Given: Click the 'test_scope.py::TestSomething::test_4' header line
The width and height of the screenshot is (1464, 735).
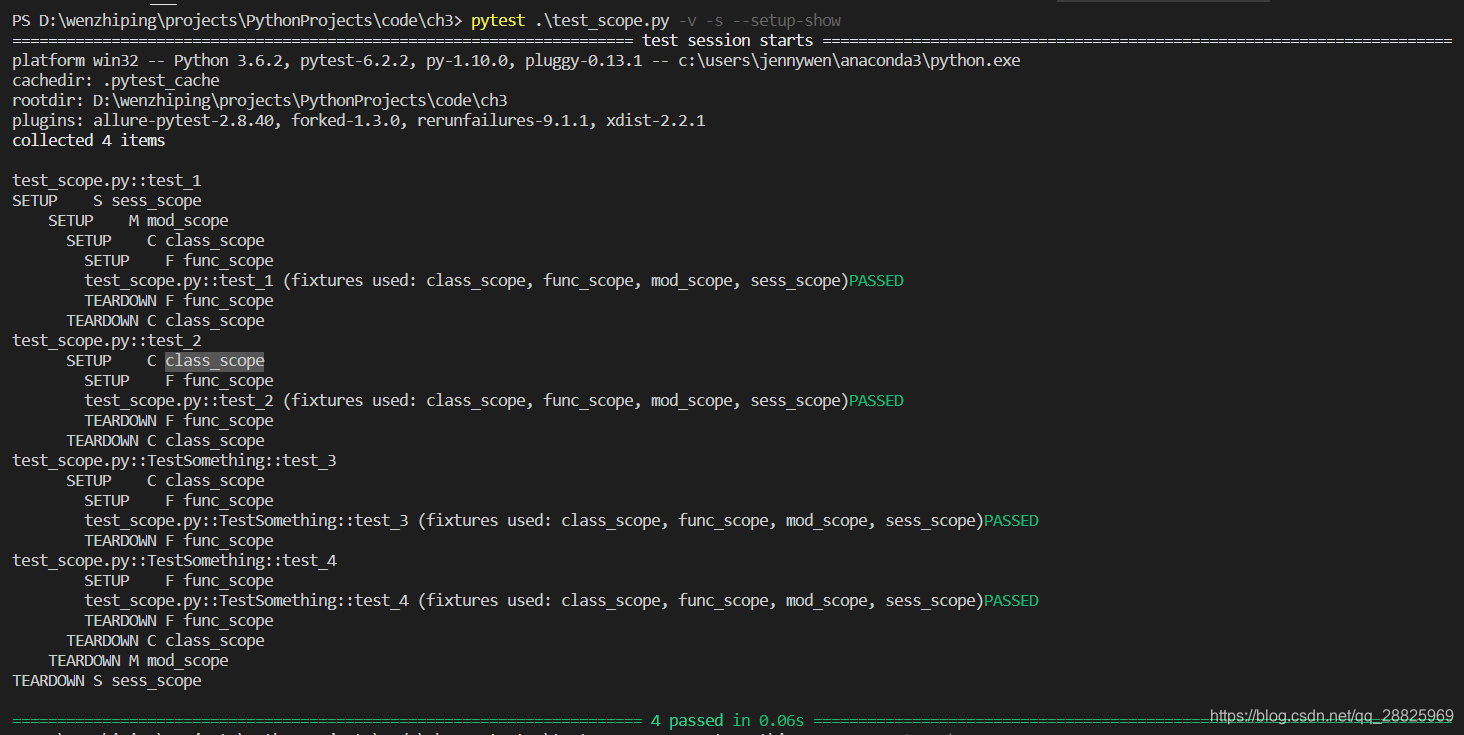Looking at the screenshot, I should point(174,561).
